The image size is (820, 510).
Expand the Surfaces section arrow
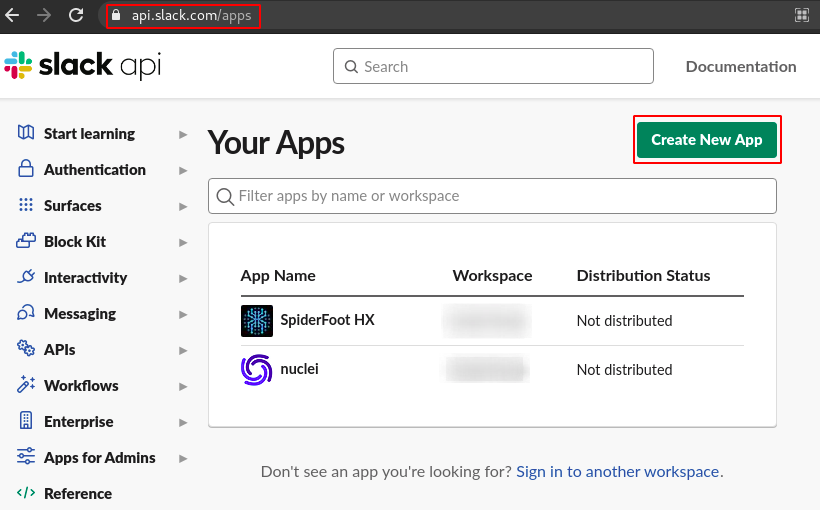coord(183,206)
